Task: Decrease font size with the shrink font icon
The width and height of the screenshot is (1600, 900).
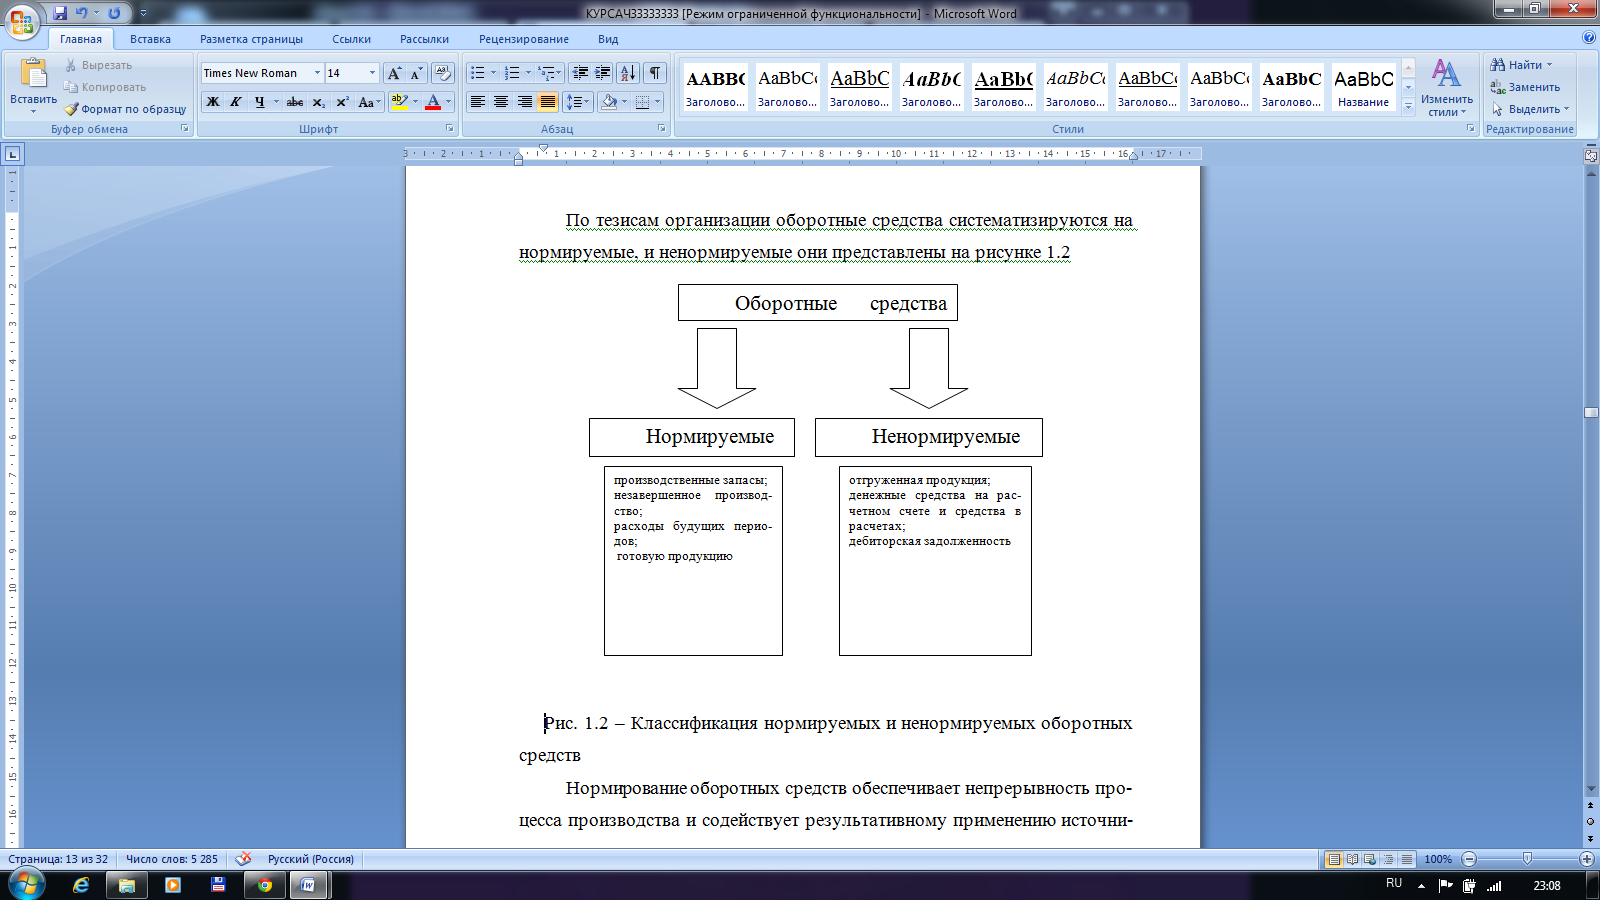Action: coord(416,73)
